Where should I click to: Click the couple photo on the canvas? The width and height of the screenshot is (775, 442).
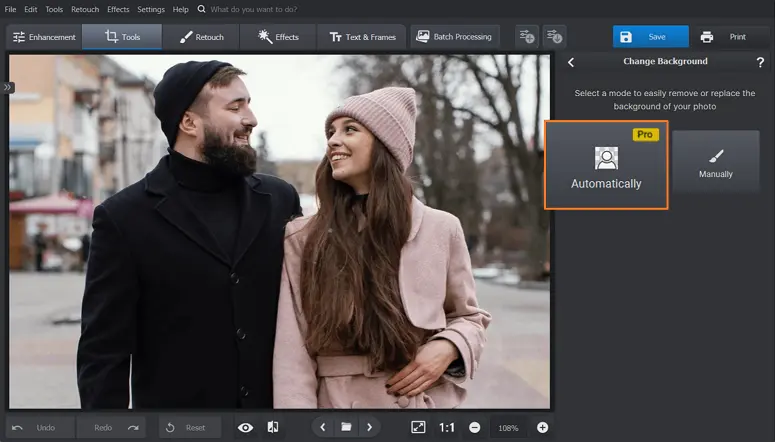point(279,231)
